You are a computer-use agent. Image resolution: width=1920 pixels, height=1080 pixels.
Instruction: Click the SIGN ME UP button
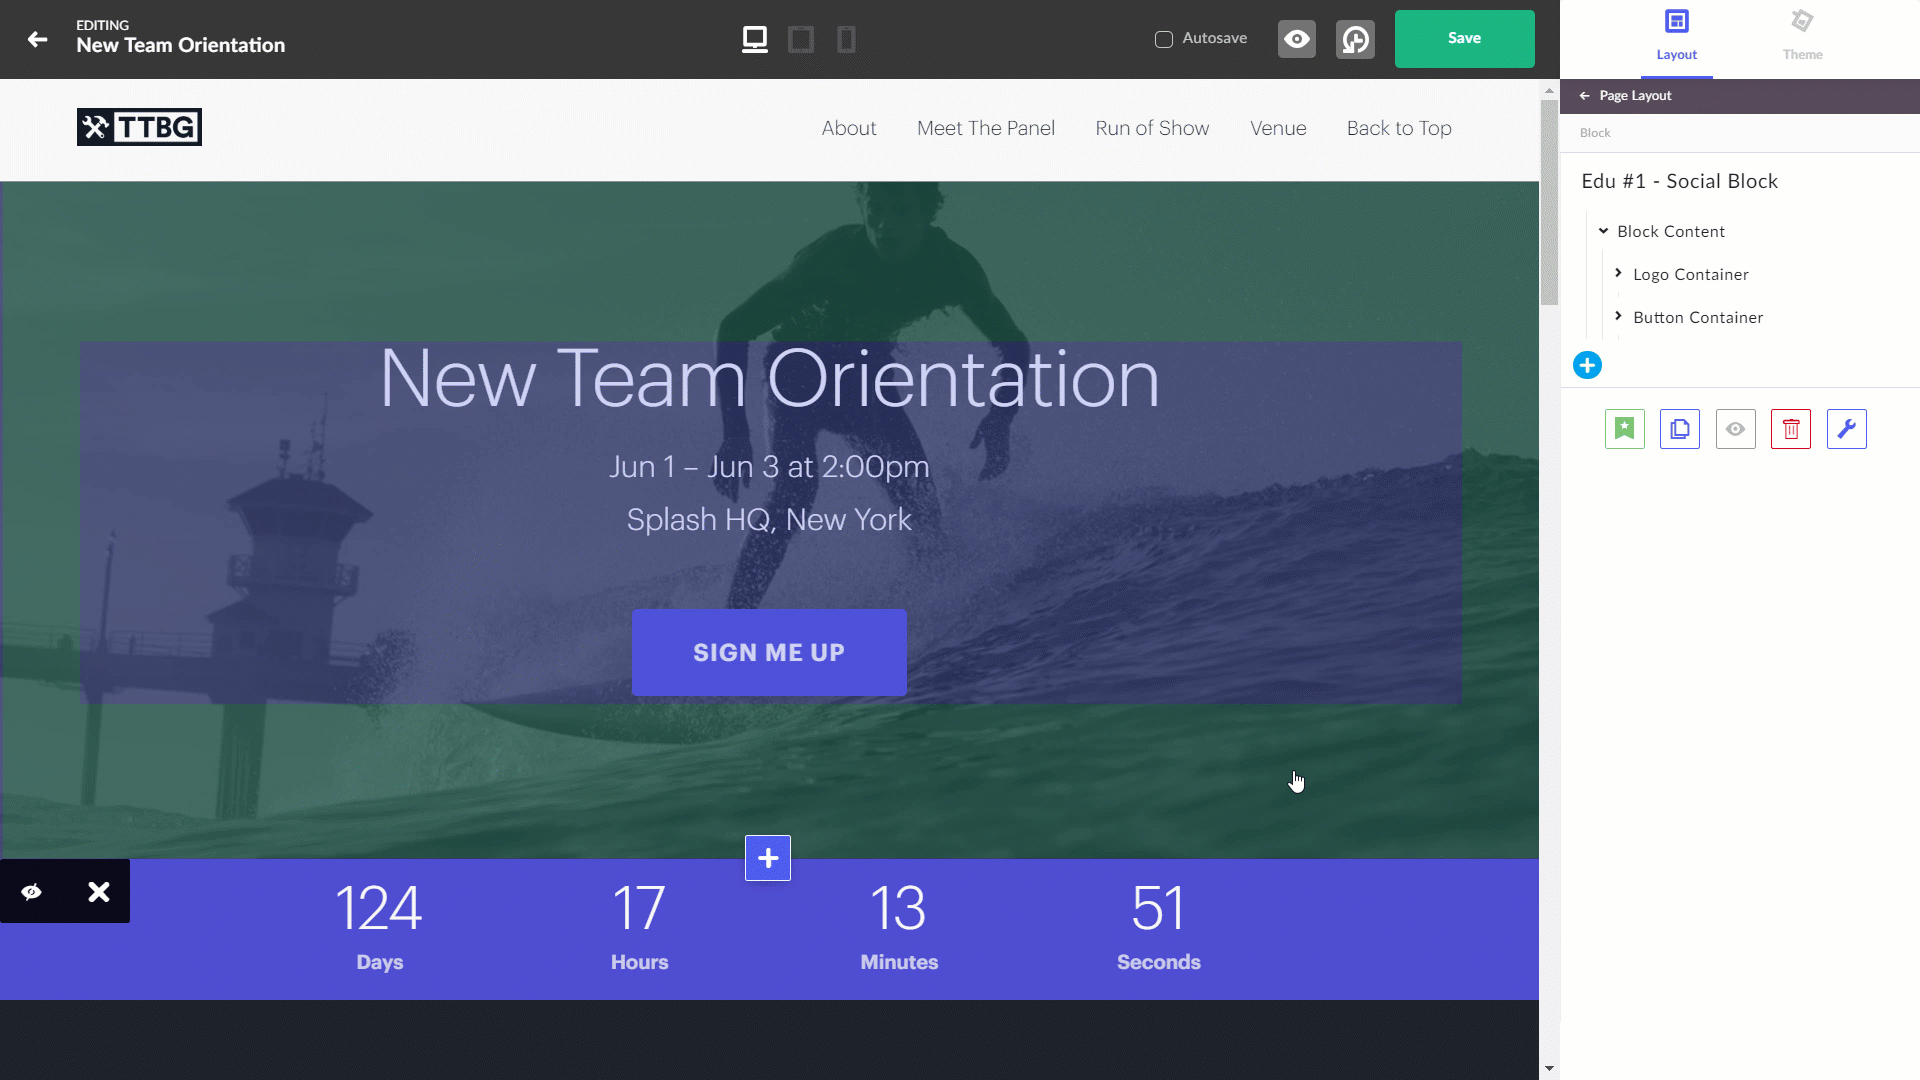tap(769, 652)
